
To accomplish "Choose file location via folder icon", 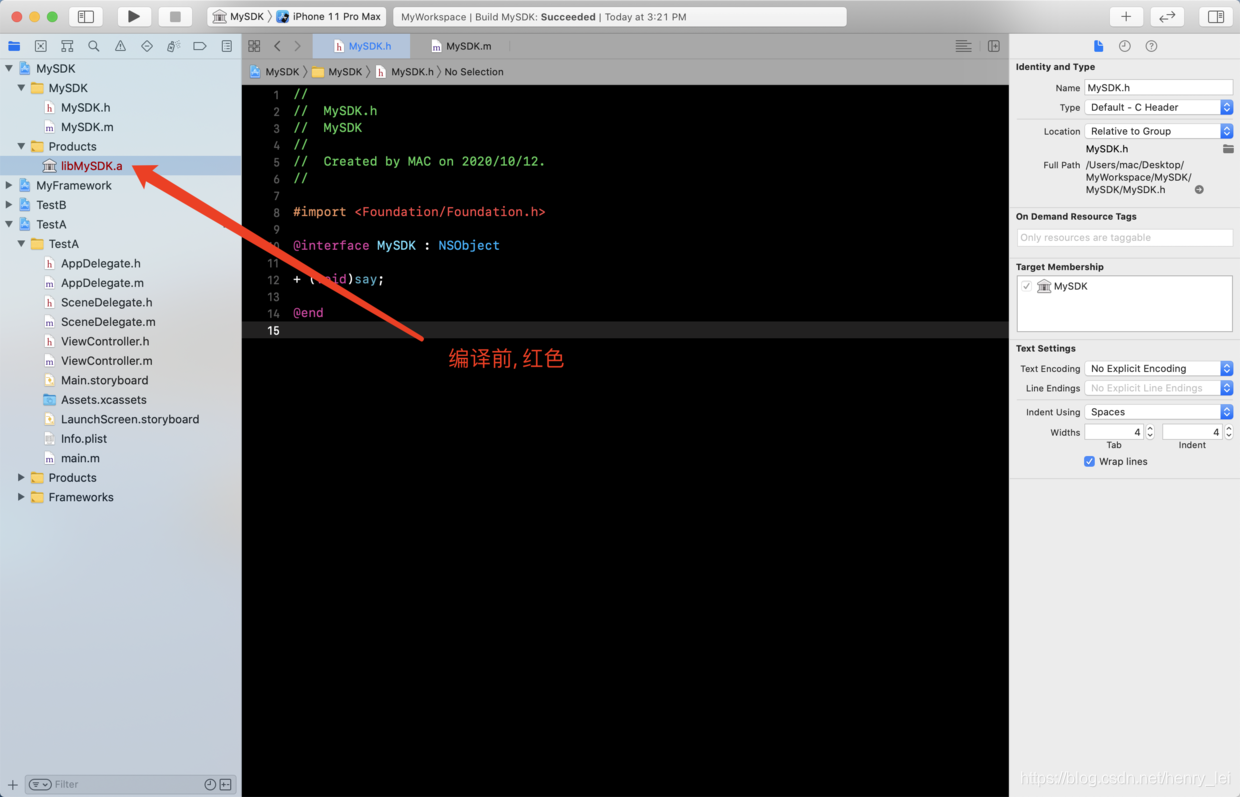I will point(1228,149).
